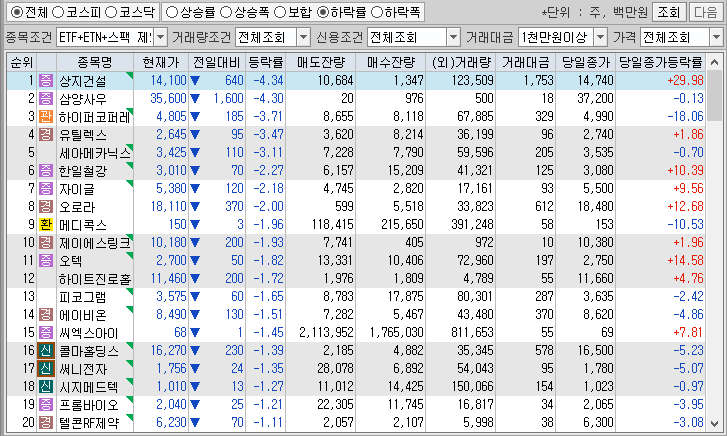727x436 pixels.
Task: Click the 증 badge beside 한일철강
Action: 46,171
